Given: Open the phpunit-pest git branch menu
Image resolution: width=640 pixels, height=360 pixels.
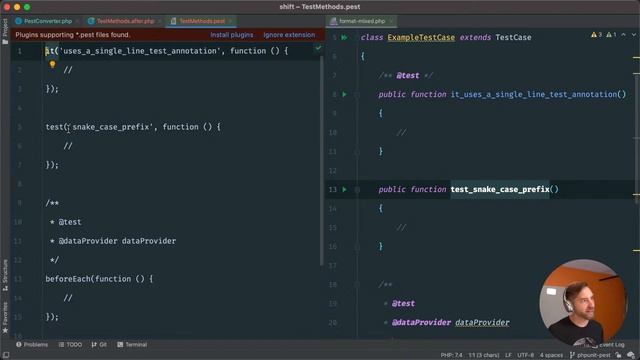Looking at the screenshot, I should click(590, 355).
